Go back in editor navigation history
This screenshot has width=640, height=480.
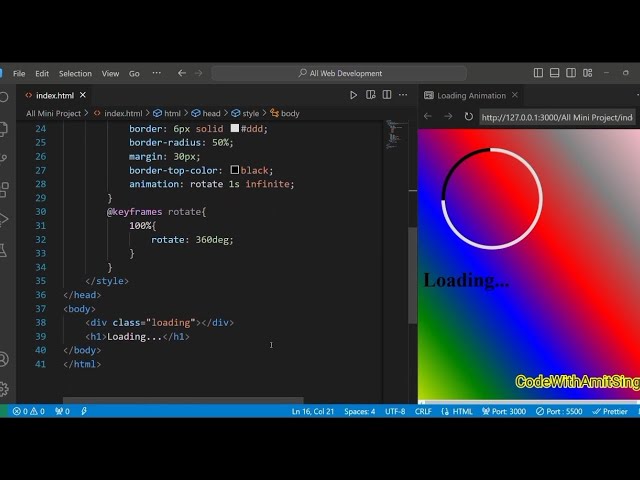182,73
